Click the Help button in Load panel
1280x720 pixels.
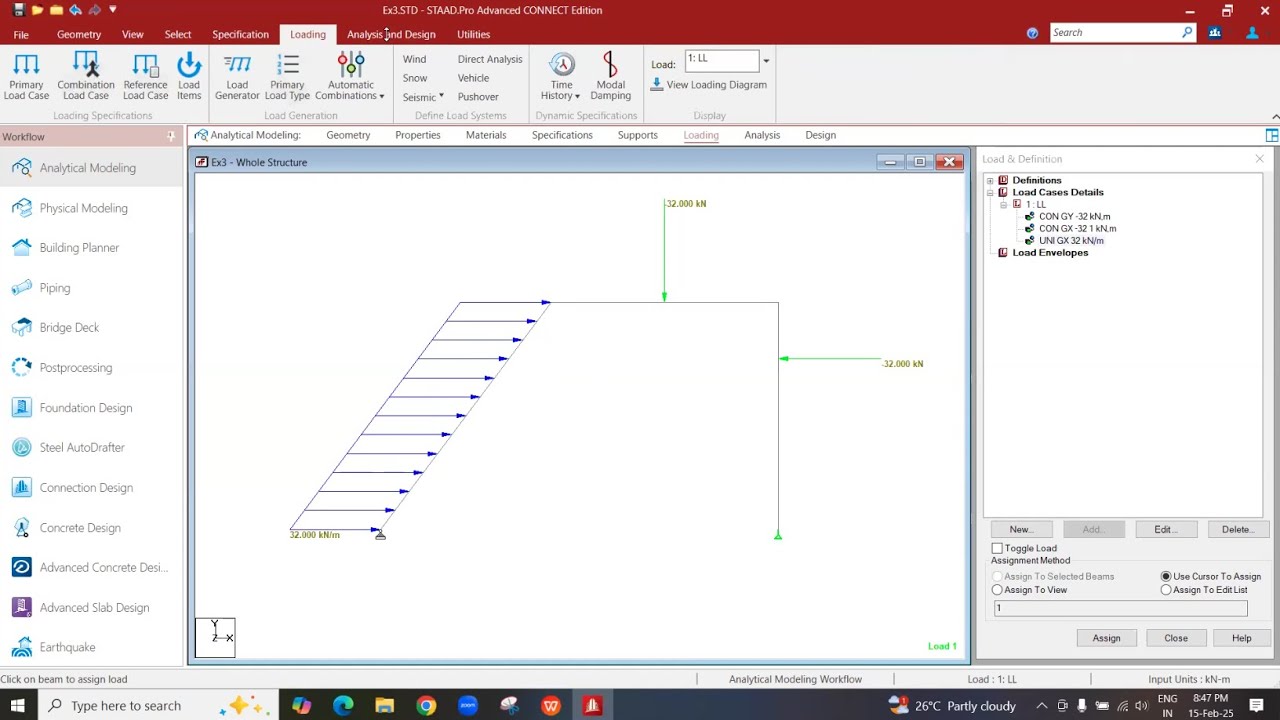1241,638
